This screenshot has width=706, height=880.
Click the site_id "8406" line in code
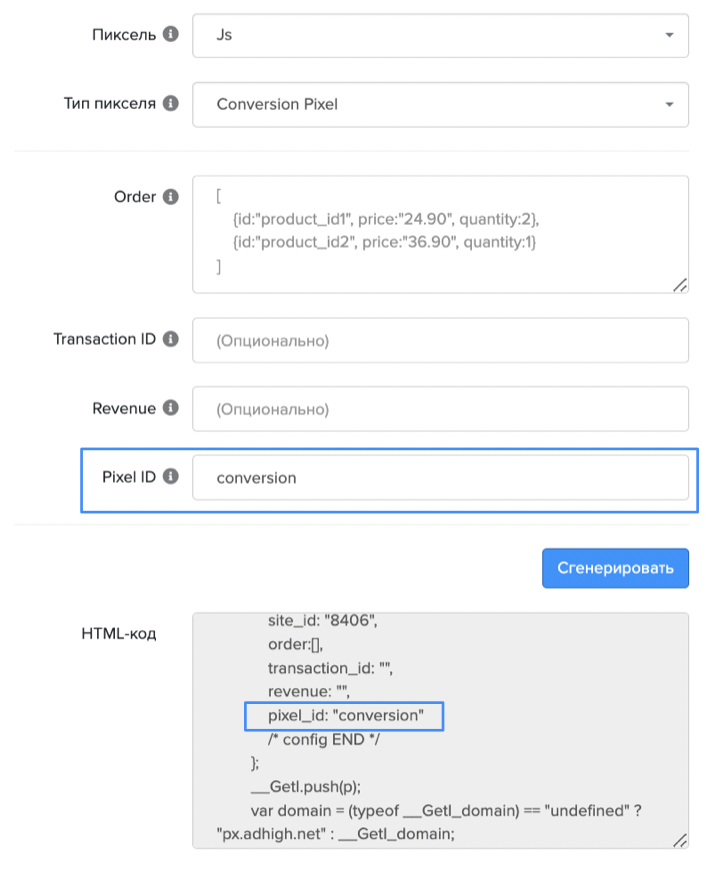pos(321,620)
